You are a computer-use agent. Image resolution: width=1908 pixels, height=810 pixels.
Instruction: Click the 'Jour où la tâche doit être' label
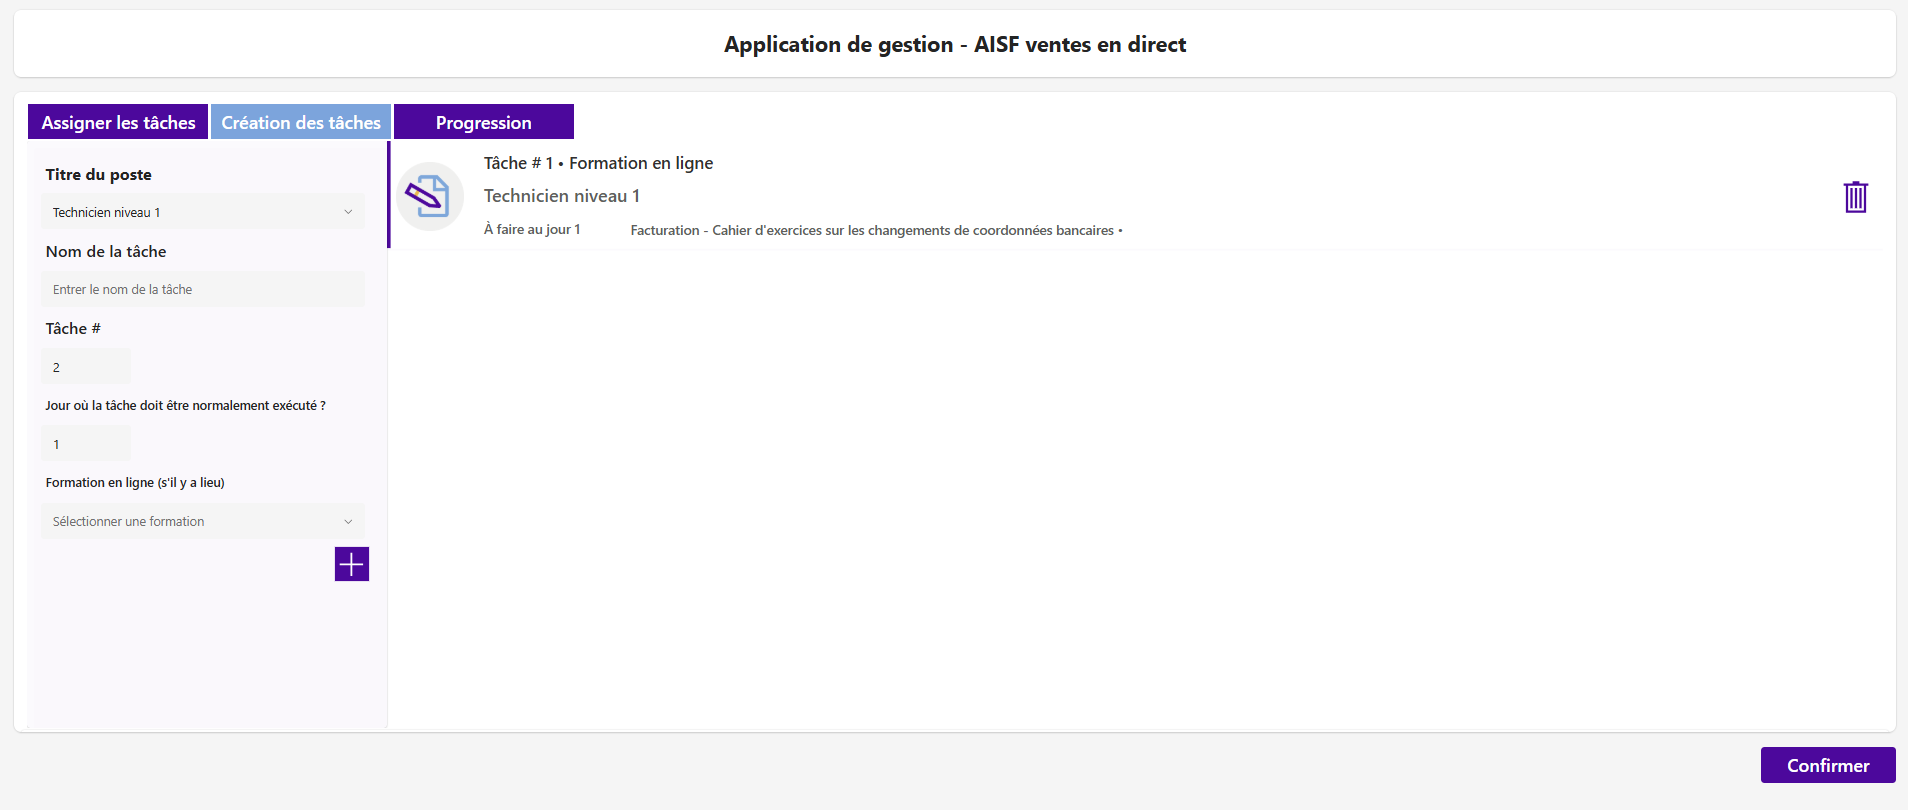click(185, 405)
